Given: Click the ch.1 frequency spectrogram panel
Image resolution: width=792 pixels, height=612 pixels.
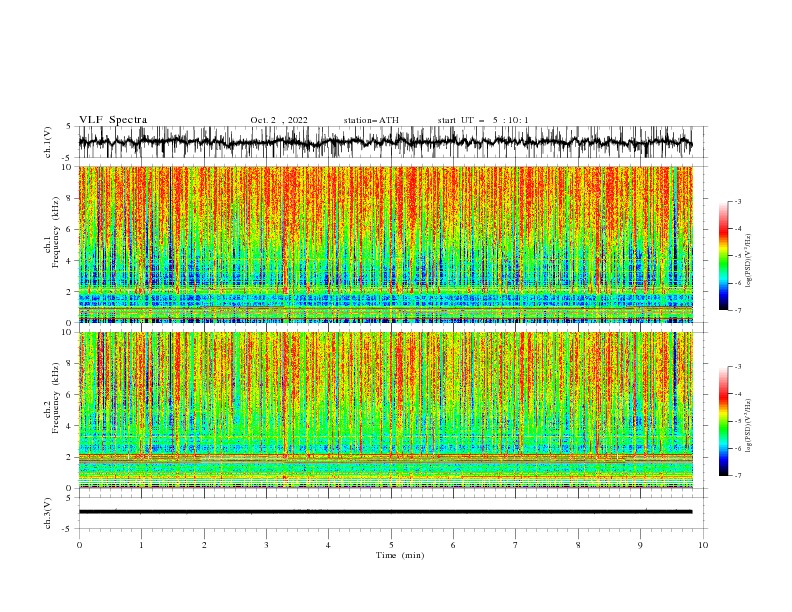Looking at the screenshot, I should point(385,244).
